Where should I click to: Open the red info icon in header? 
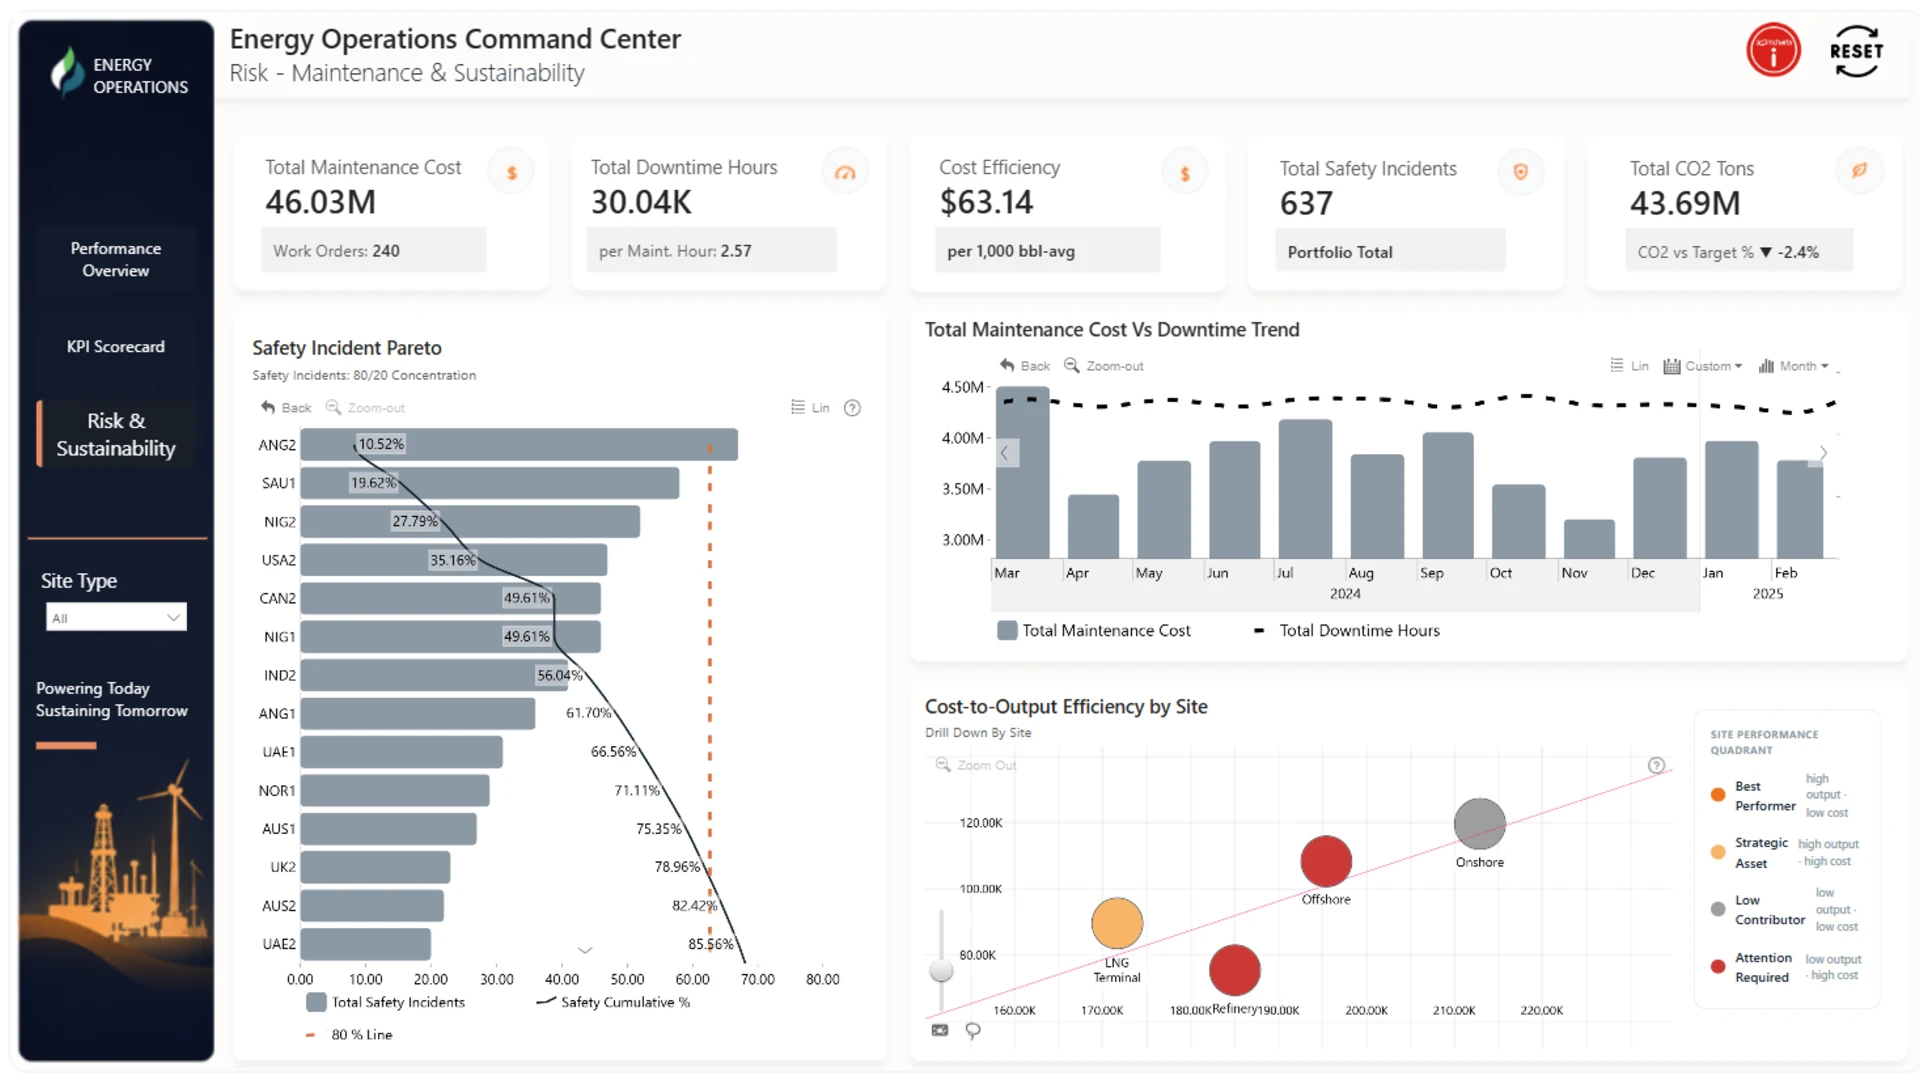click(1773, 50)
